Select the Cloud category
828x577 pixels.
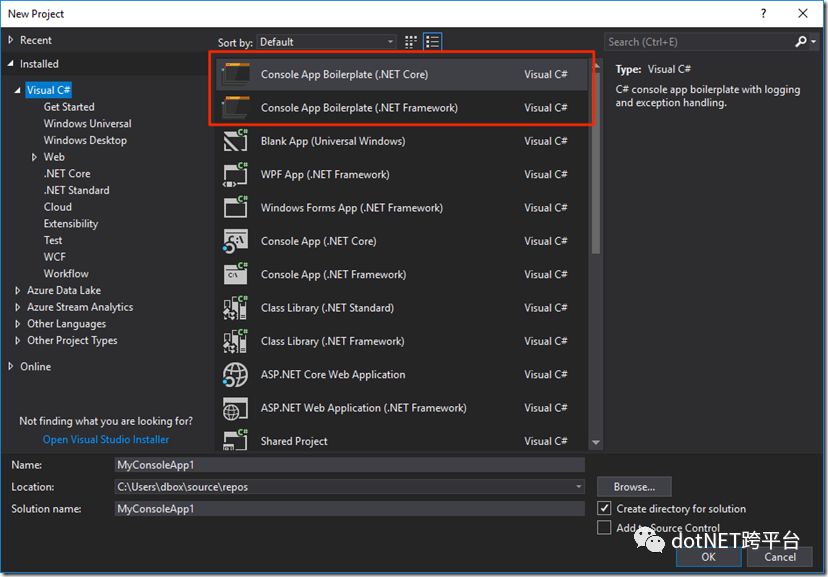click(x=58, y=207)
